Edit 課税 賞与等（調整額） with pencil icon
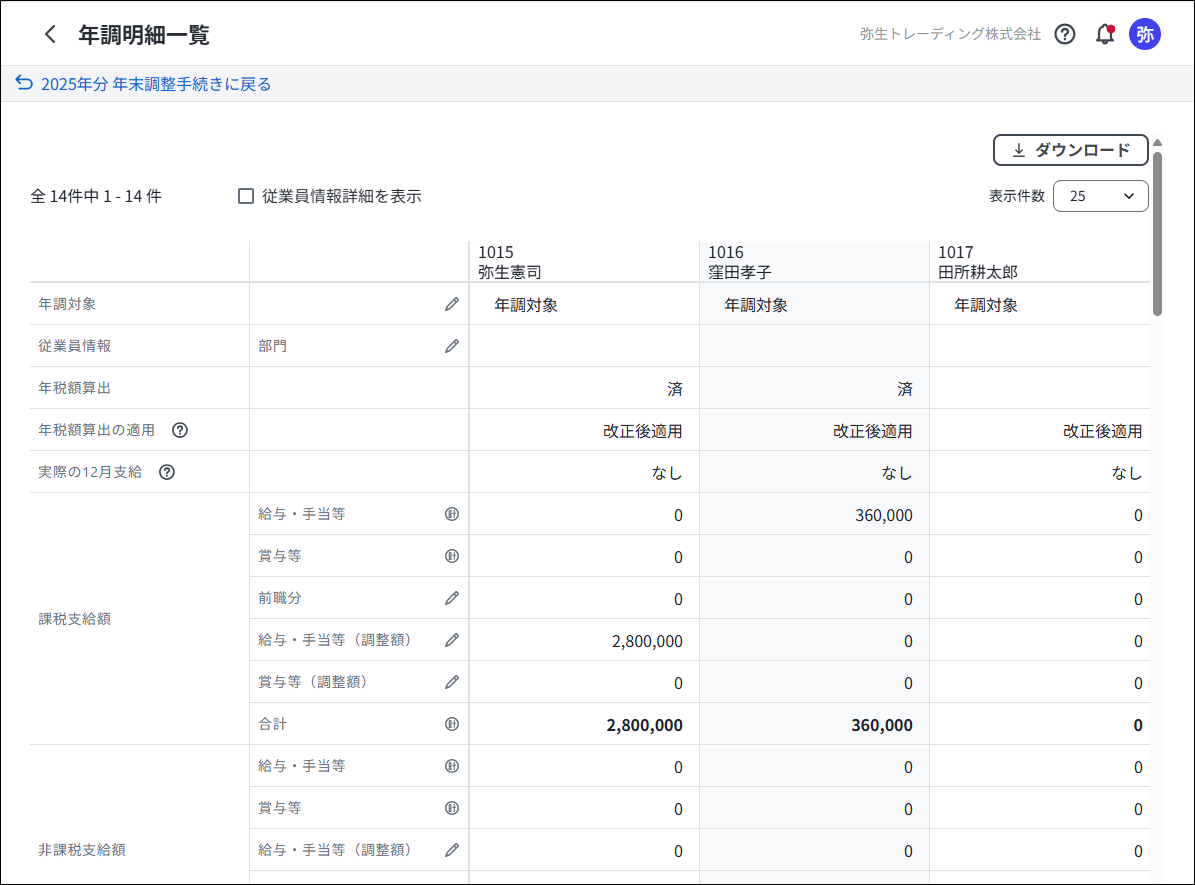This screenshot has width=1195, height=885. tap(452, 682)
